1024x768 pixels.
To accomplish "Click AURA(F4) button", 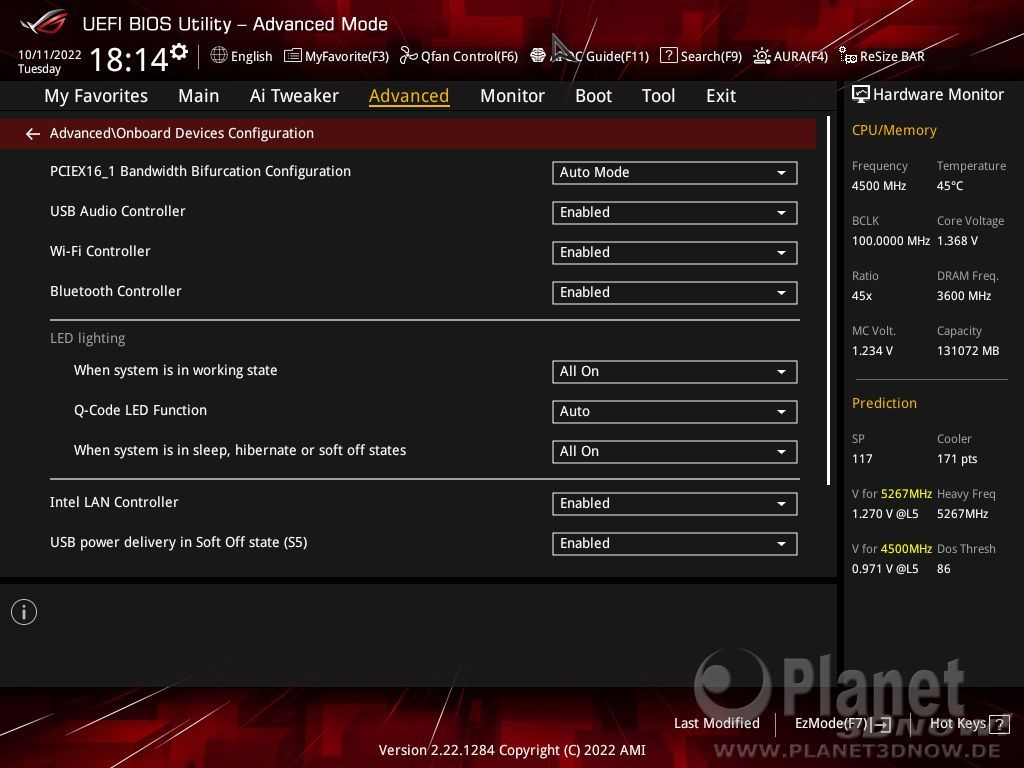I will click(790, 56).
